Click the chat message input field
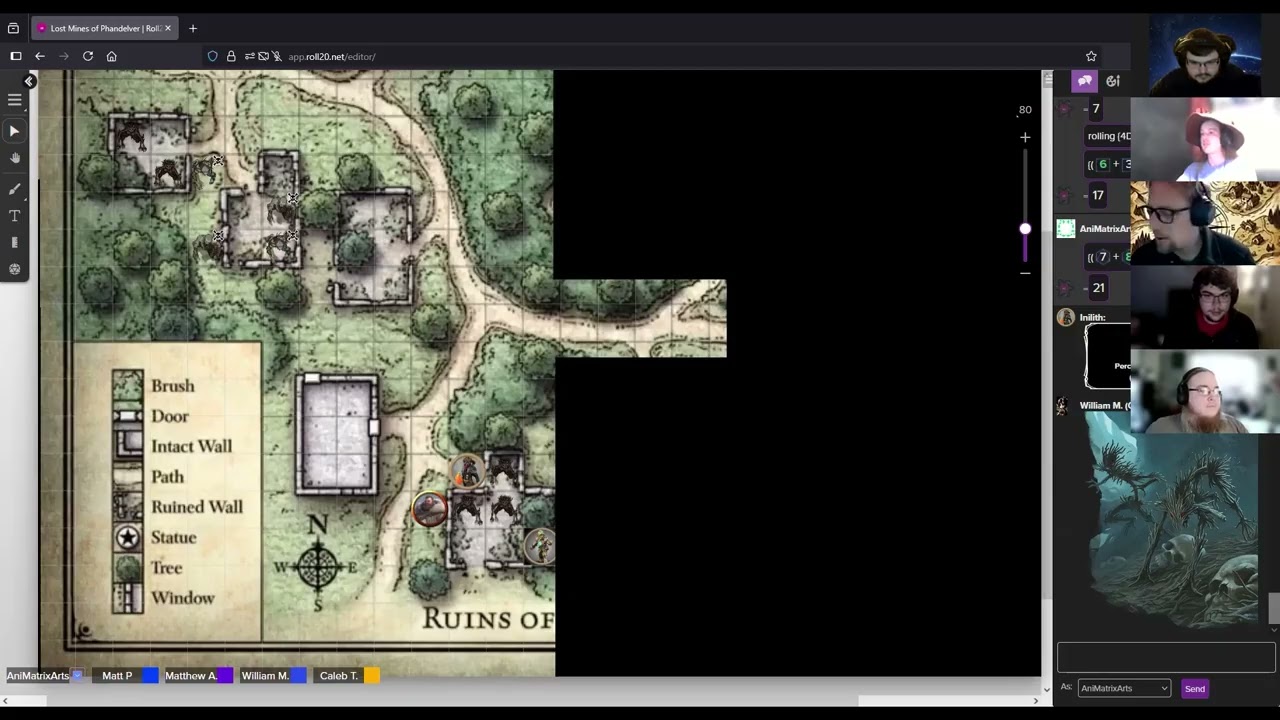The width and height of the screenshot is (1280, 720). click(x=1166, y=657)
